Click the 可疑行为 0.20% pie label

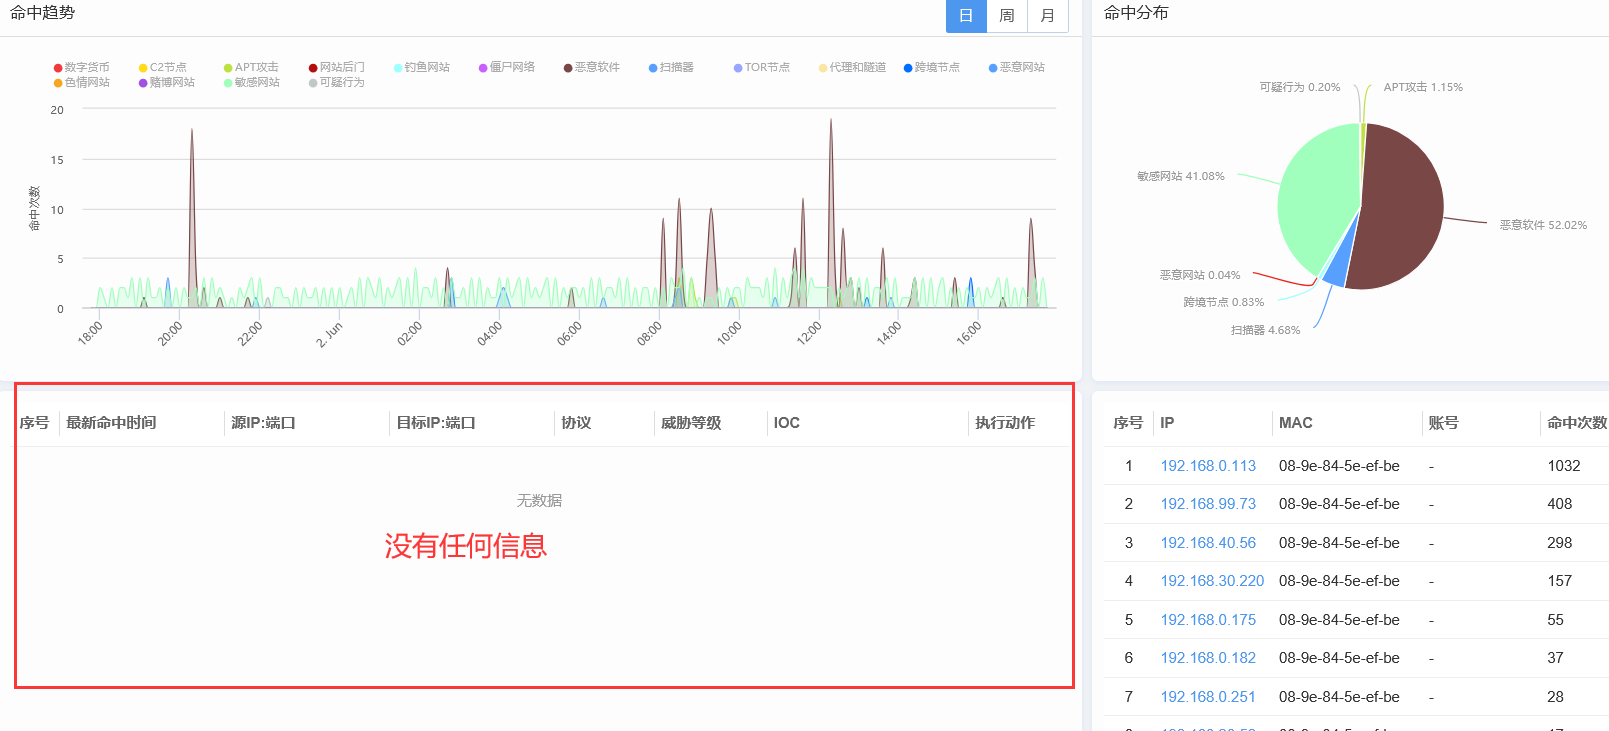click(1300, 87)
